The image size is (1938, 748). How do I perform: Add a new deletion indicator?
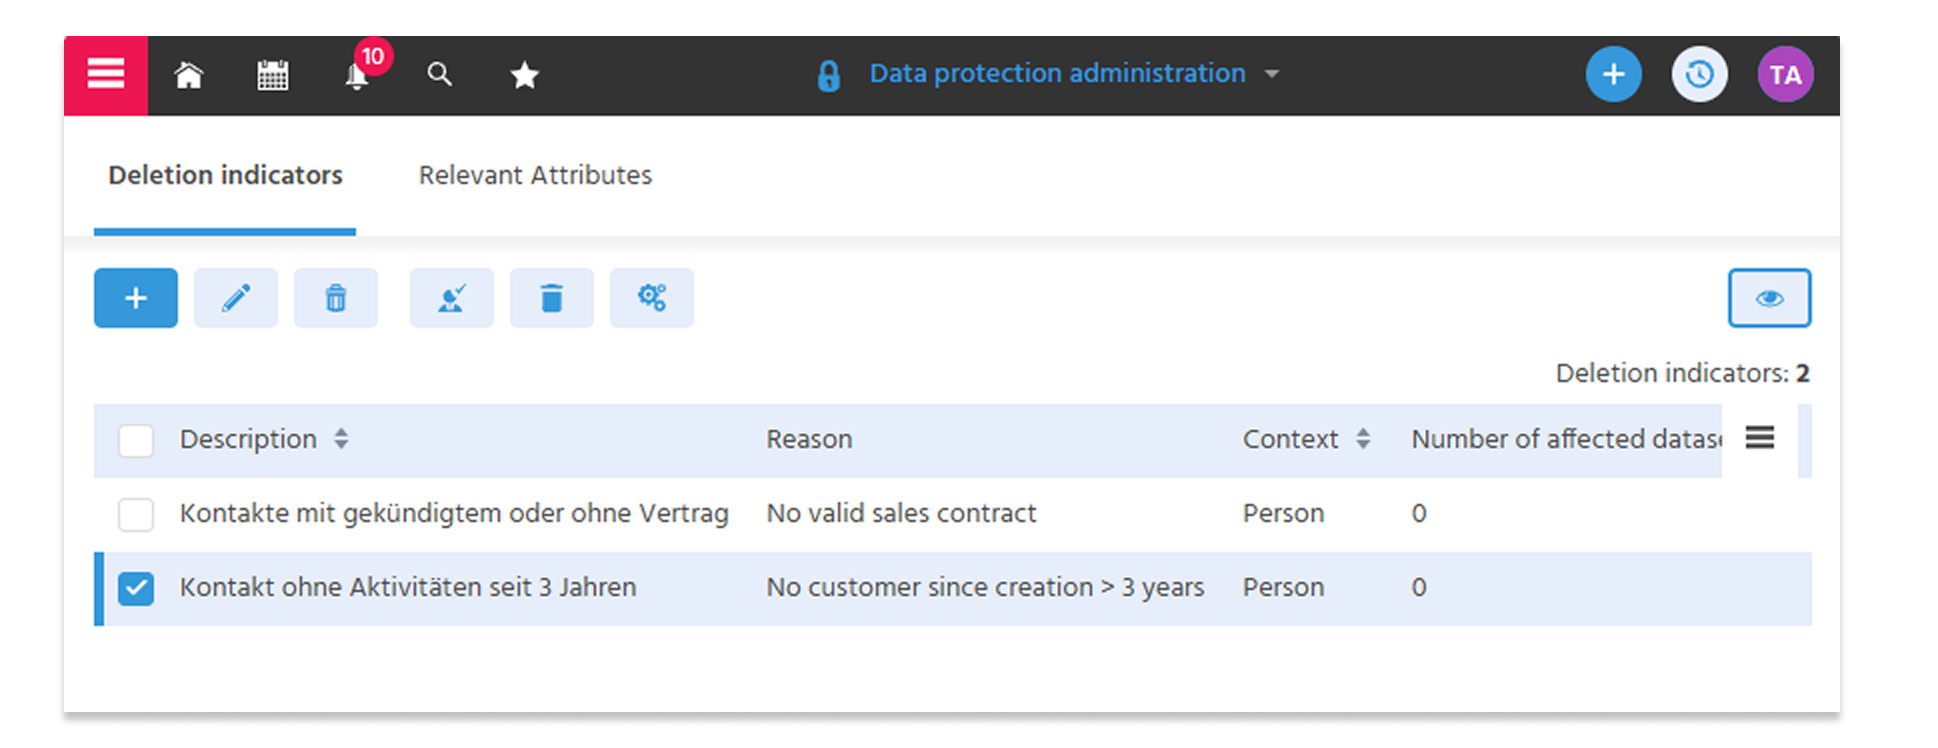pyautogui.click(x=136, y=298)
